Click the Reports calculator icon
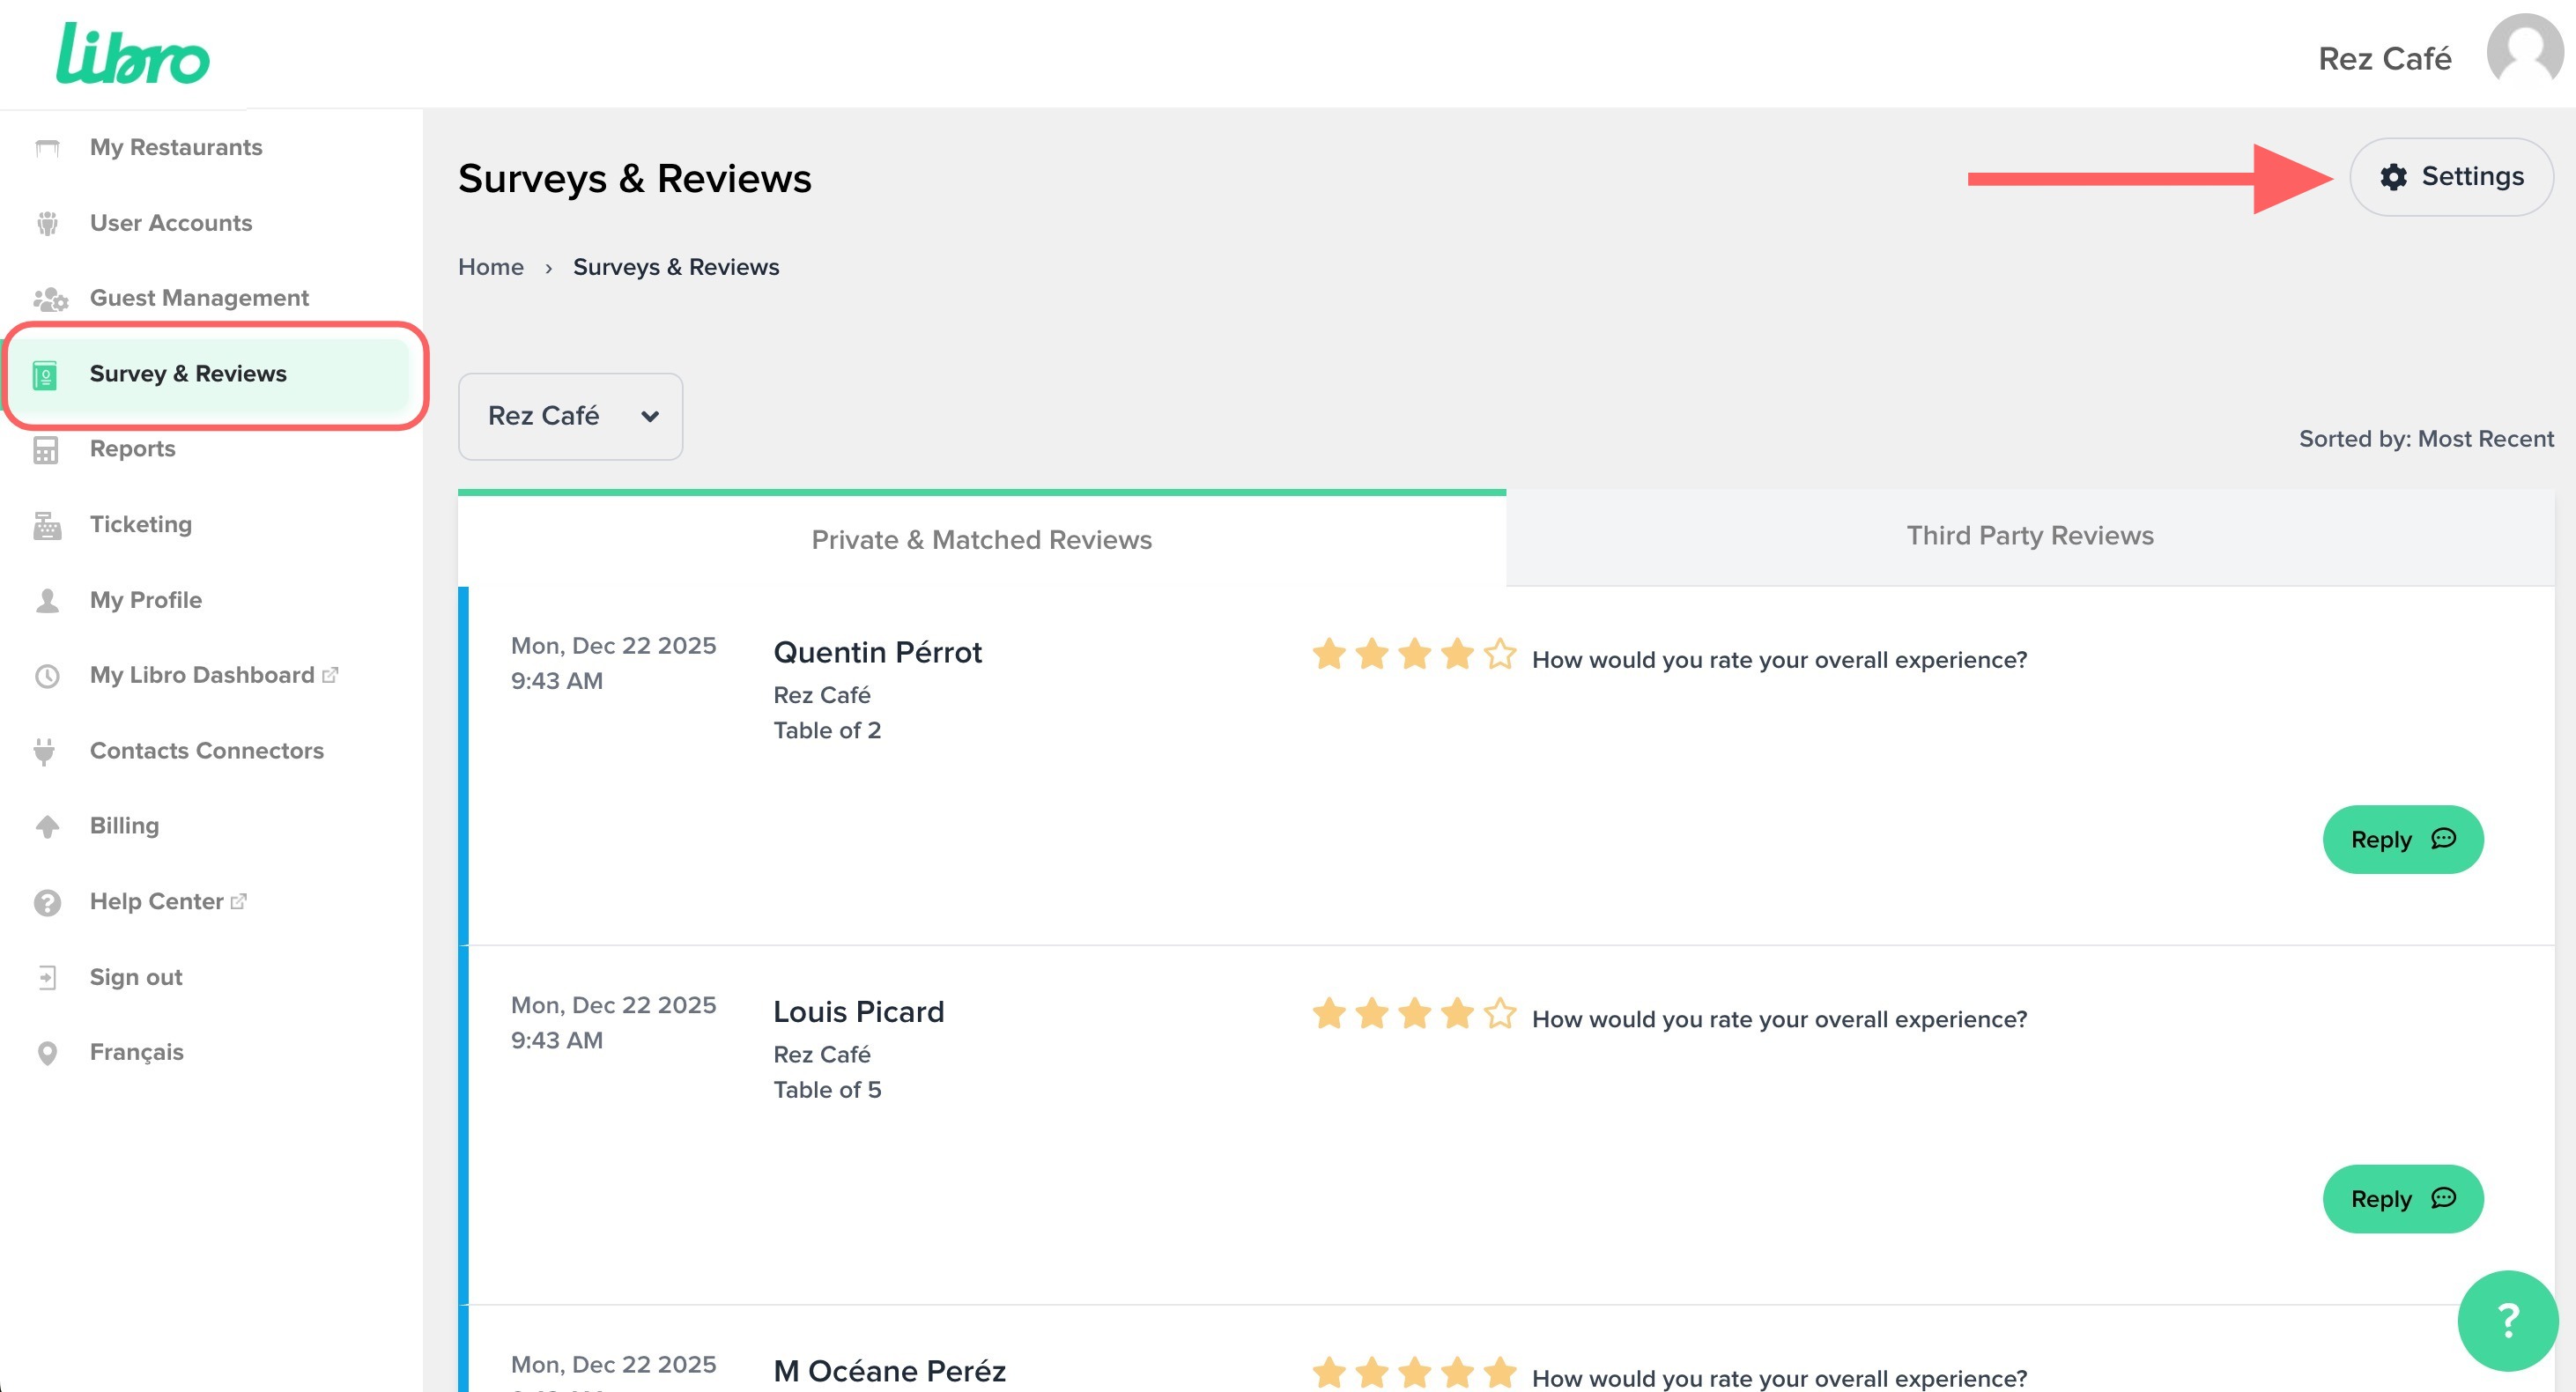The width and height of the screenshot is (2576, 1392). (x=46, y=450)
